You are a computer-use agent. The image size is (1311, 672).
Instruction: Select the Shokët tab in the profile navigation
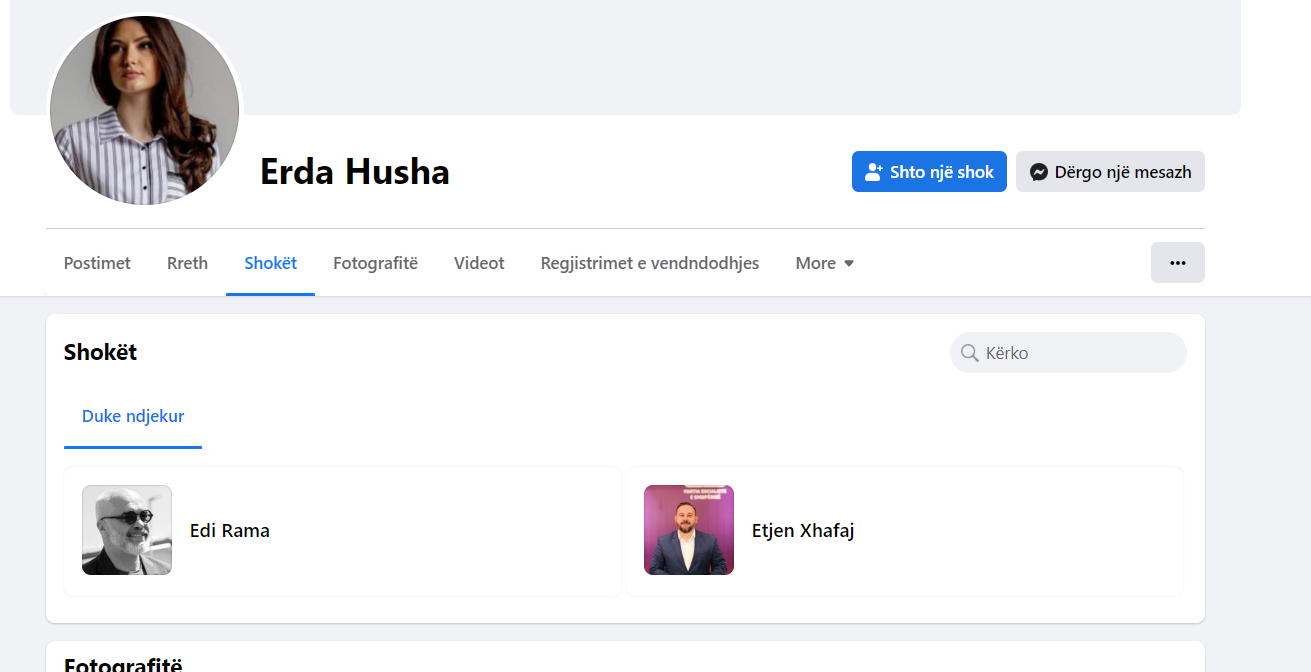pyautogui.click(x=270, y=263)
